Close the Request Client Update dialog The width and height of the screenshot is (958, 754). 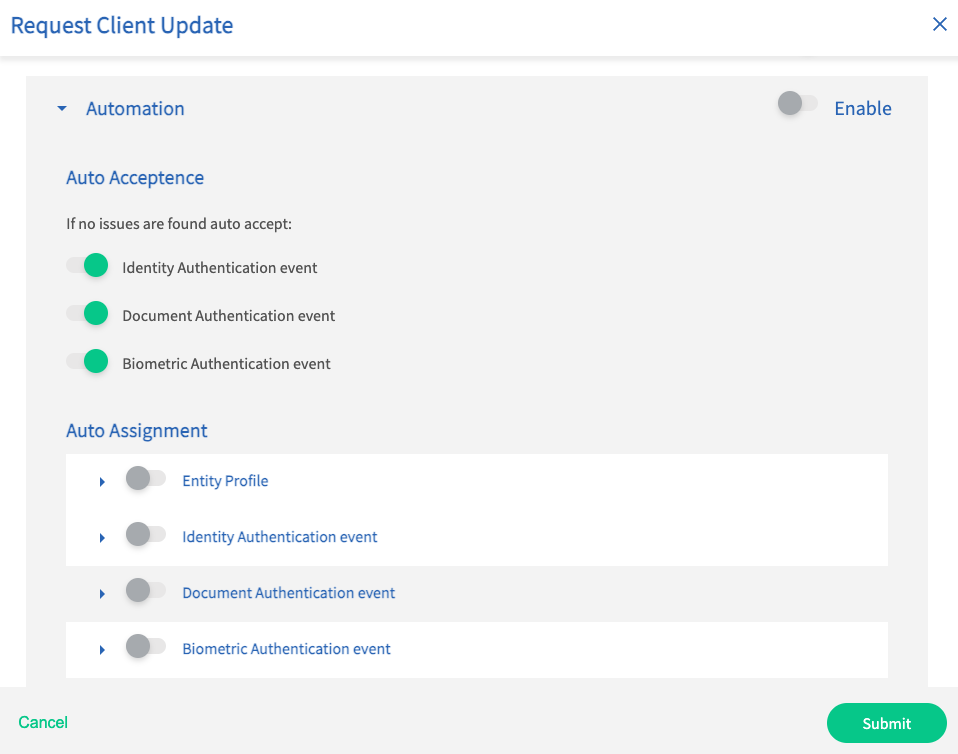[x=939, y=24]
